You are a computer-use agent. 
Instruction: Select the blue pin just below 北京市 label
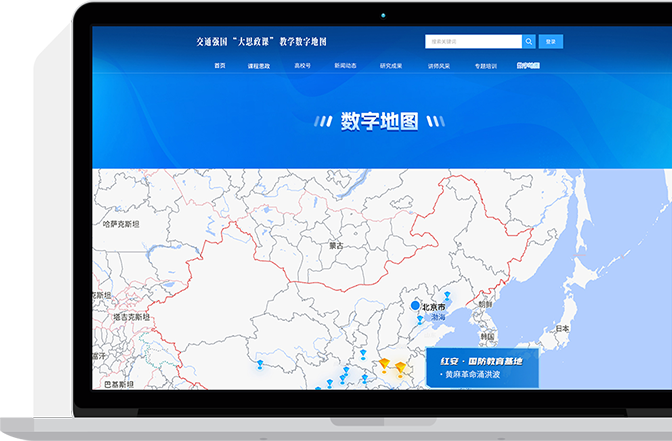(x=421, y=320)
